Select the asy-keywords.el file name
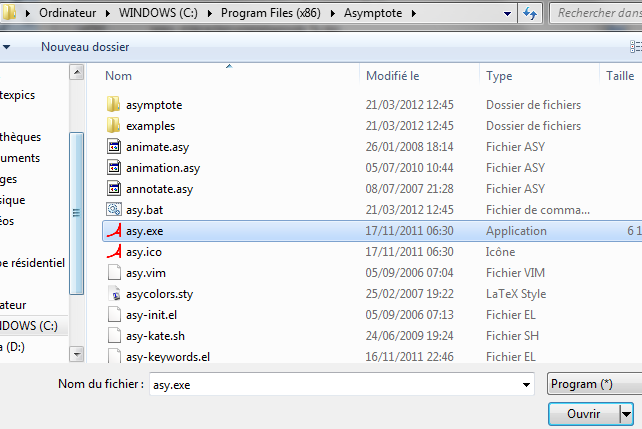The height and width of the screenshot is (429, 642). [168, 357]
